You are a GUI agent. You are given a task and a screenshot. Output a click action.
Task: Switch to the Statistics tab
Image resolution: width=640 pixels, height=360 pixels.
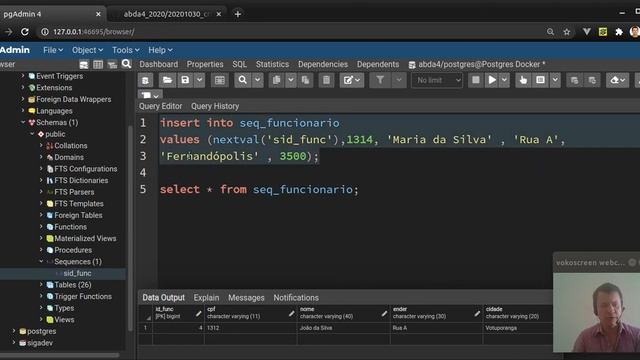coord(272,64)
